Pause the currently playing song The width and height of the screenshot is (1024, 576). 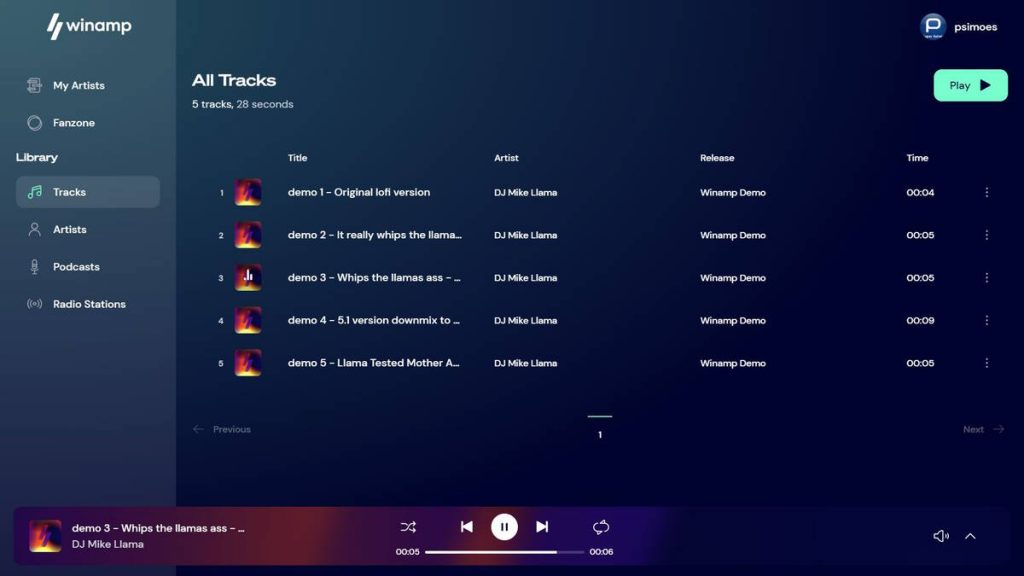point(504,527)
